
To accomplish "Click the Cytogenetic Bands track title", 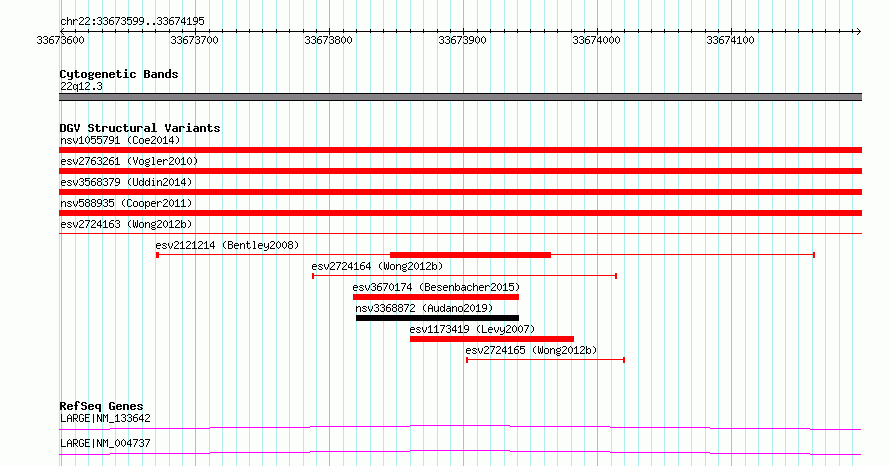I will click(119, 74).
